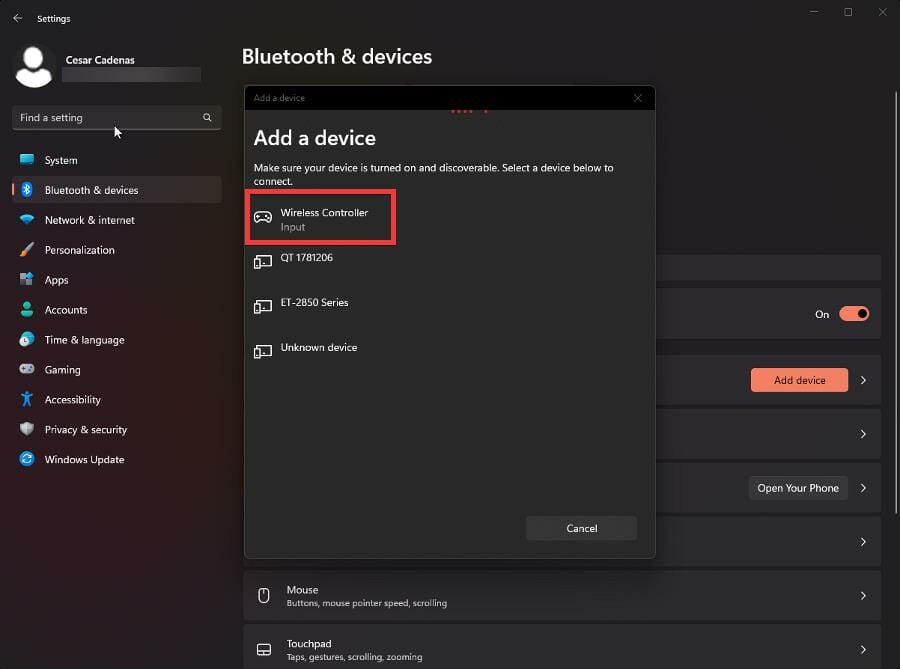Cancel the Add a device dialog
This screenshot has width=900, height=669.
point(581,528)
